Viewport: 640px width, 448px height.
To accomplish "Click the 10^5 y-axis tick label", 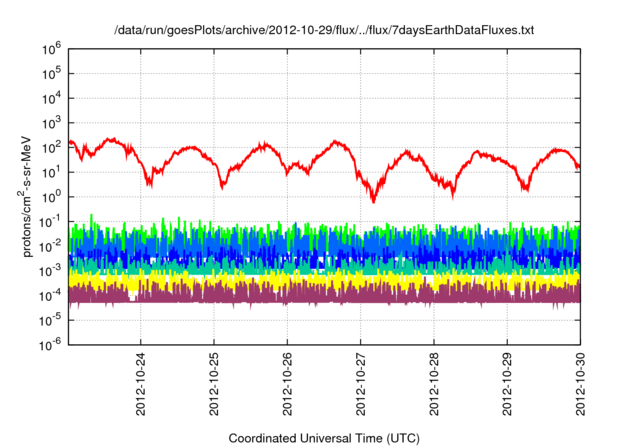I will pos(51,74).
